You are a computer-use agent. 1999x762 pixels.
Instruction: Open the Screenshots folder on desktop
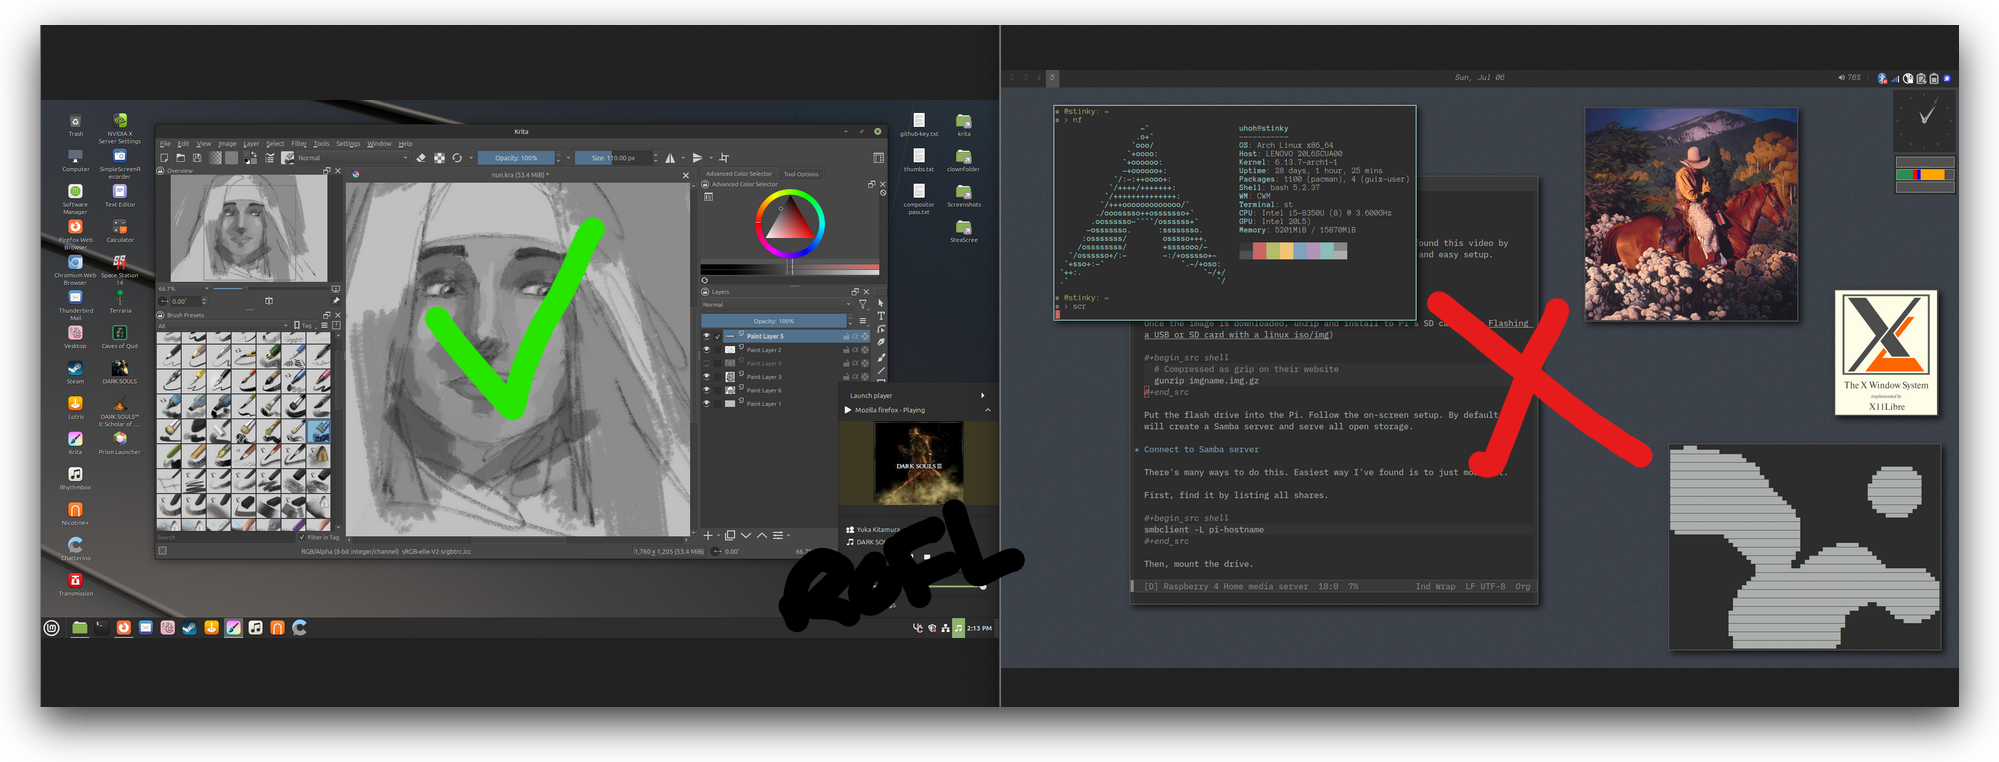point(964,194)
